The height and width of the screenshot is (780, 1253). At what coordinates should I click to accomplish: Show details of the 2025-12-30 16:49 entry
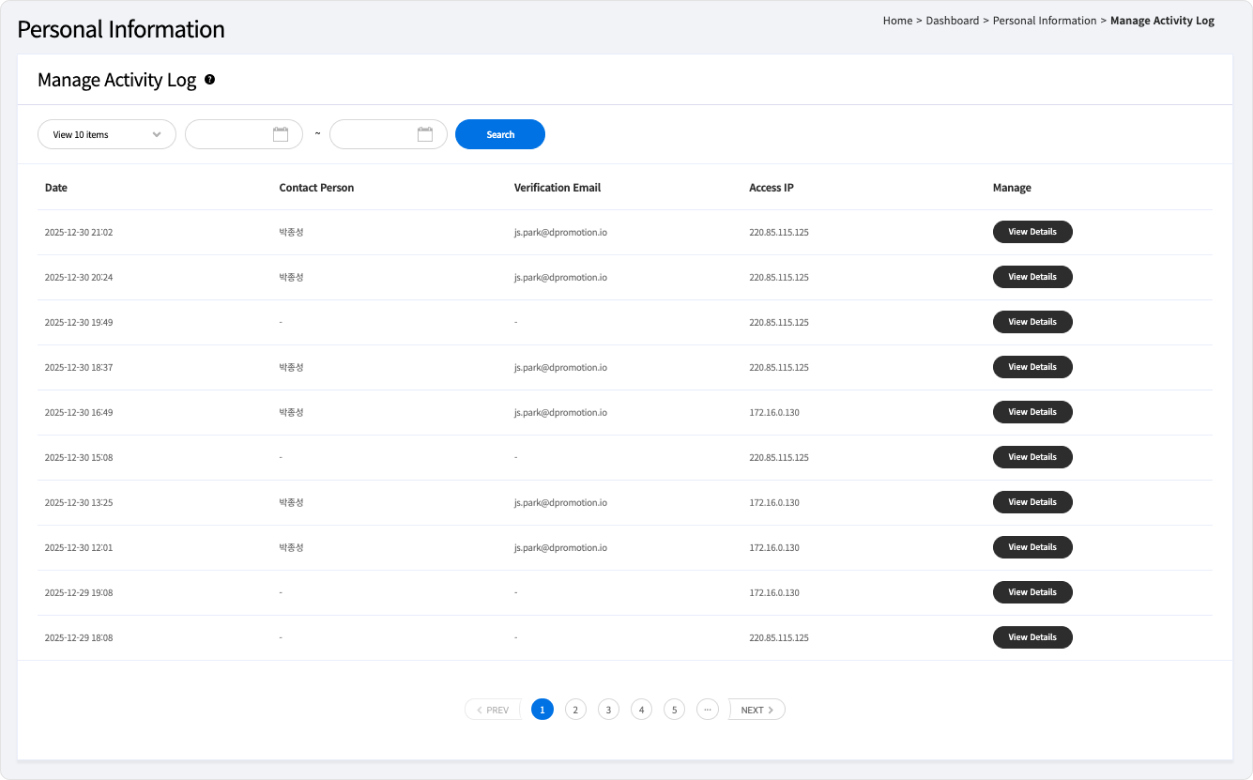(1032, 412)
